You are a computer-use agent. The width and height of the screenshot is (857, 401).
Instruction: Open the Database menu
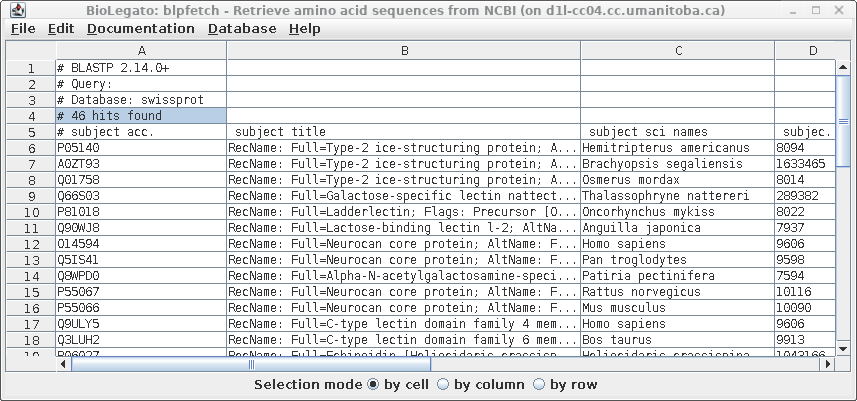tap(242, 29)
